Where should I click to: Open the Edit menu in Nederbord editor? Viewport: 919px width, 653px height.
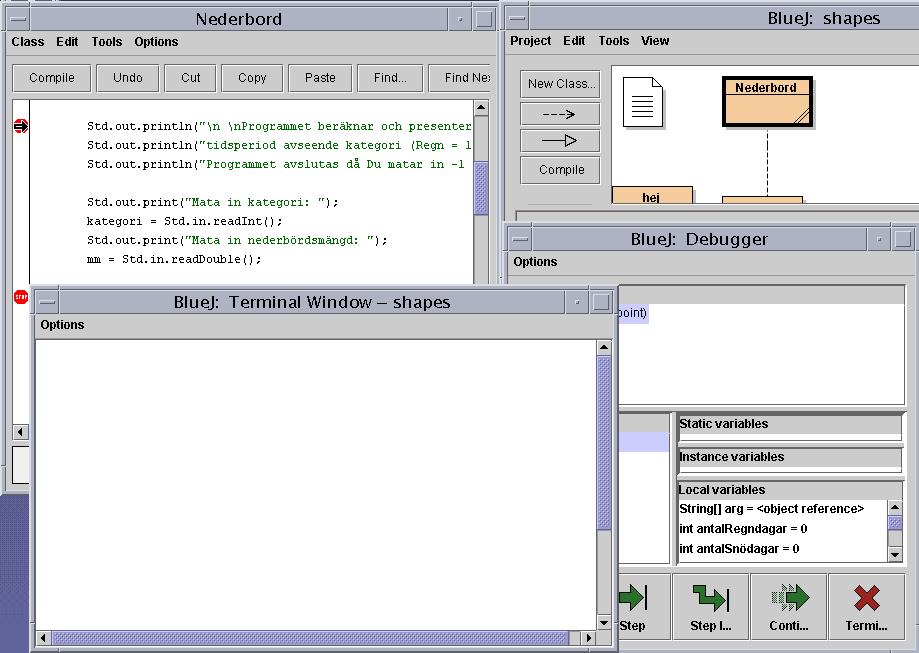(67, 42)
